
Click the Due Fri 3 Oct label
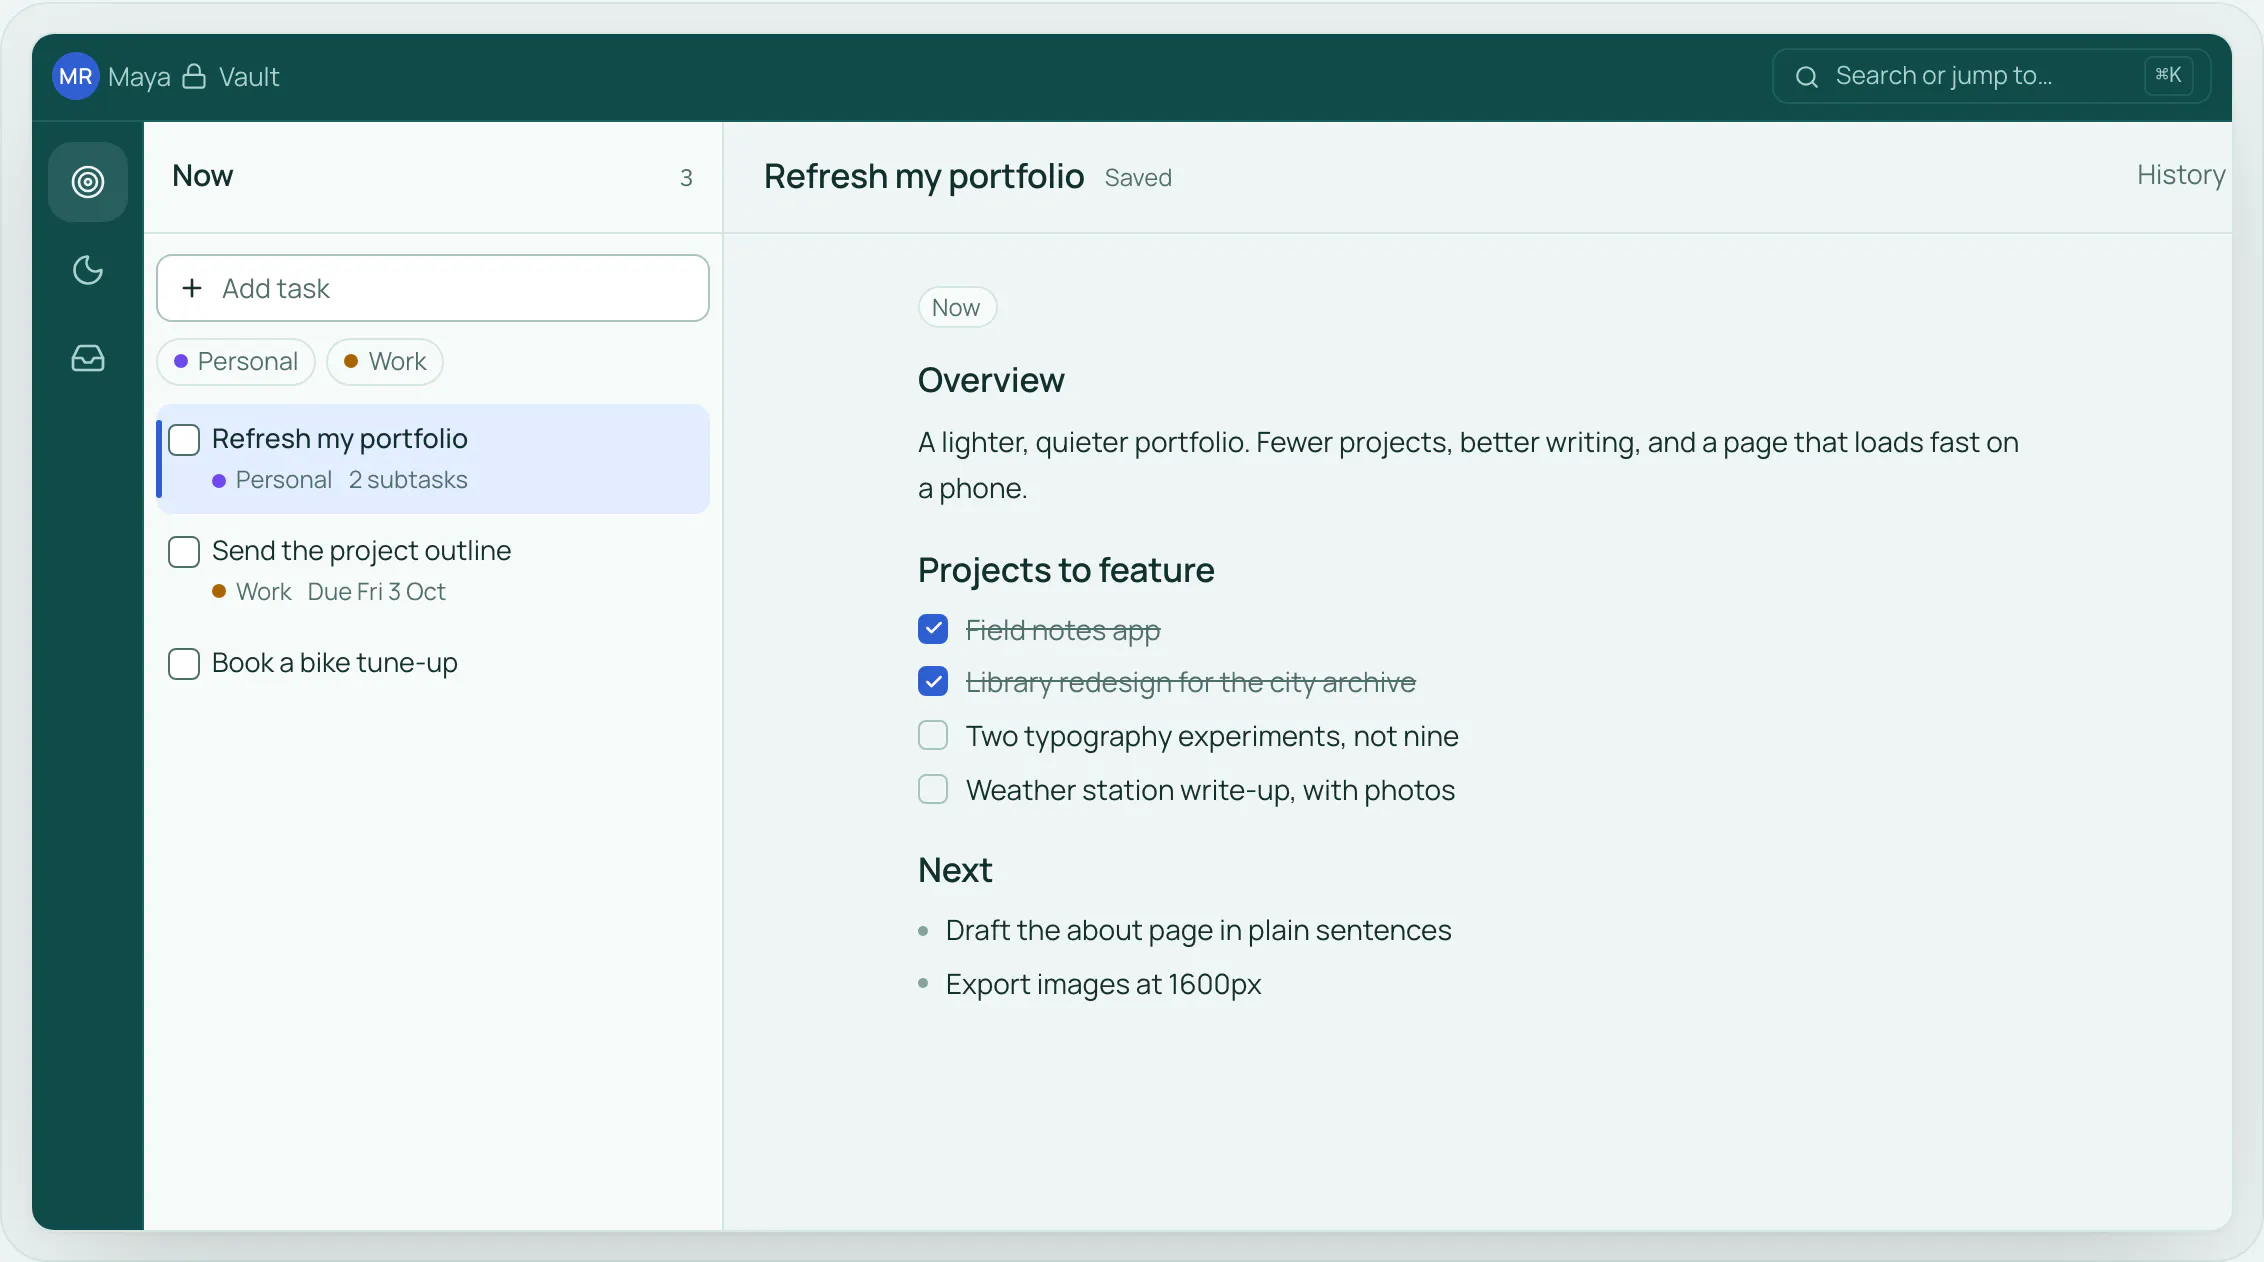376,592
